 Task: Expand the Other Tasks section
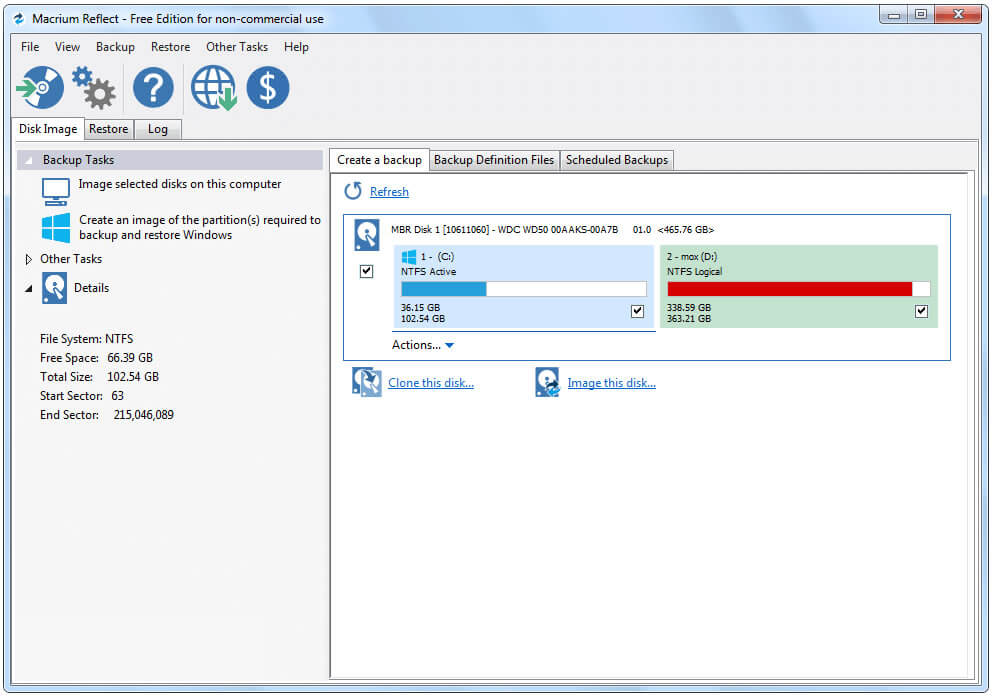click(29, 259)
